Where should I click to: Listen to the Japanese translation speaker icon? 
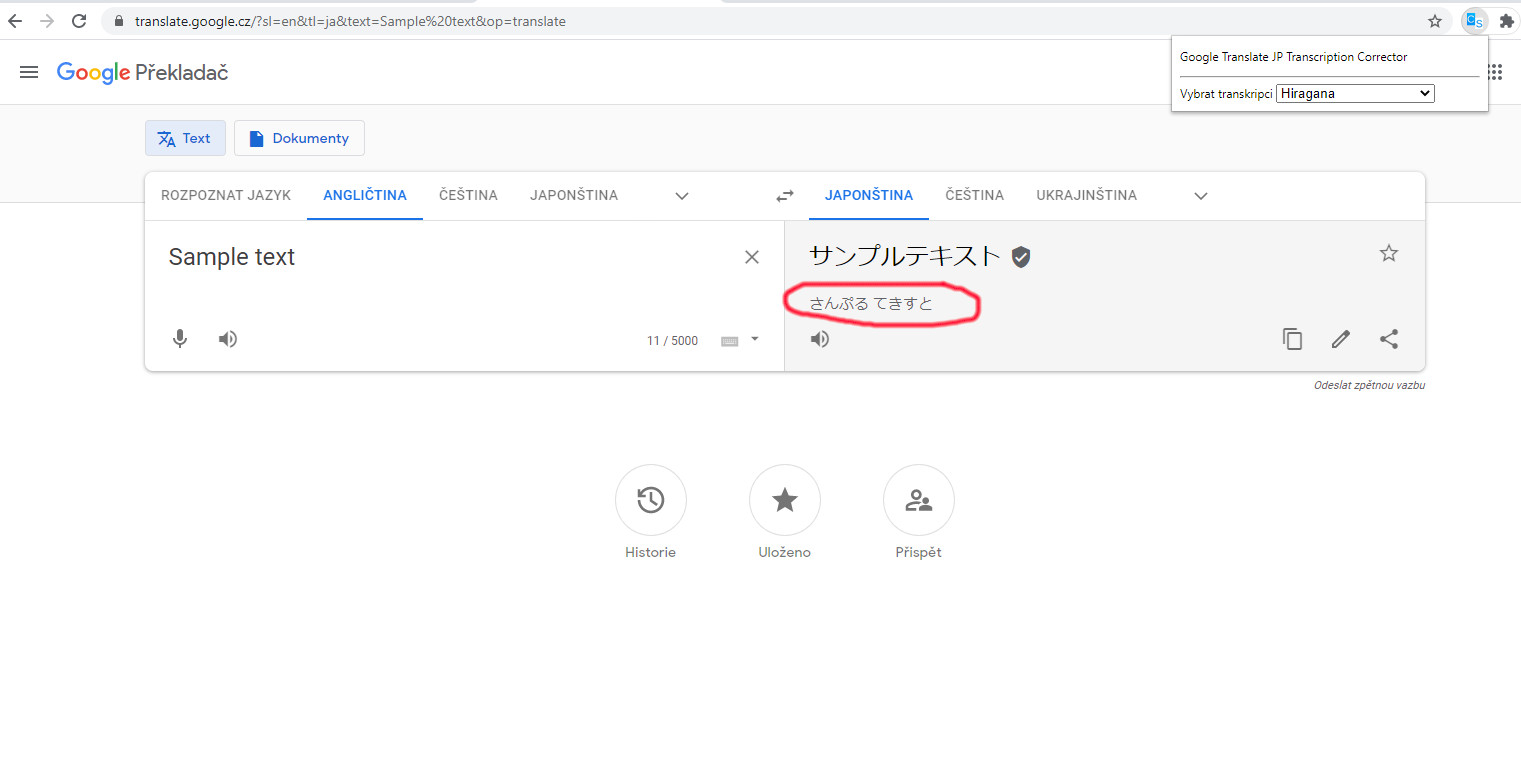[x=820, y=339]
